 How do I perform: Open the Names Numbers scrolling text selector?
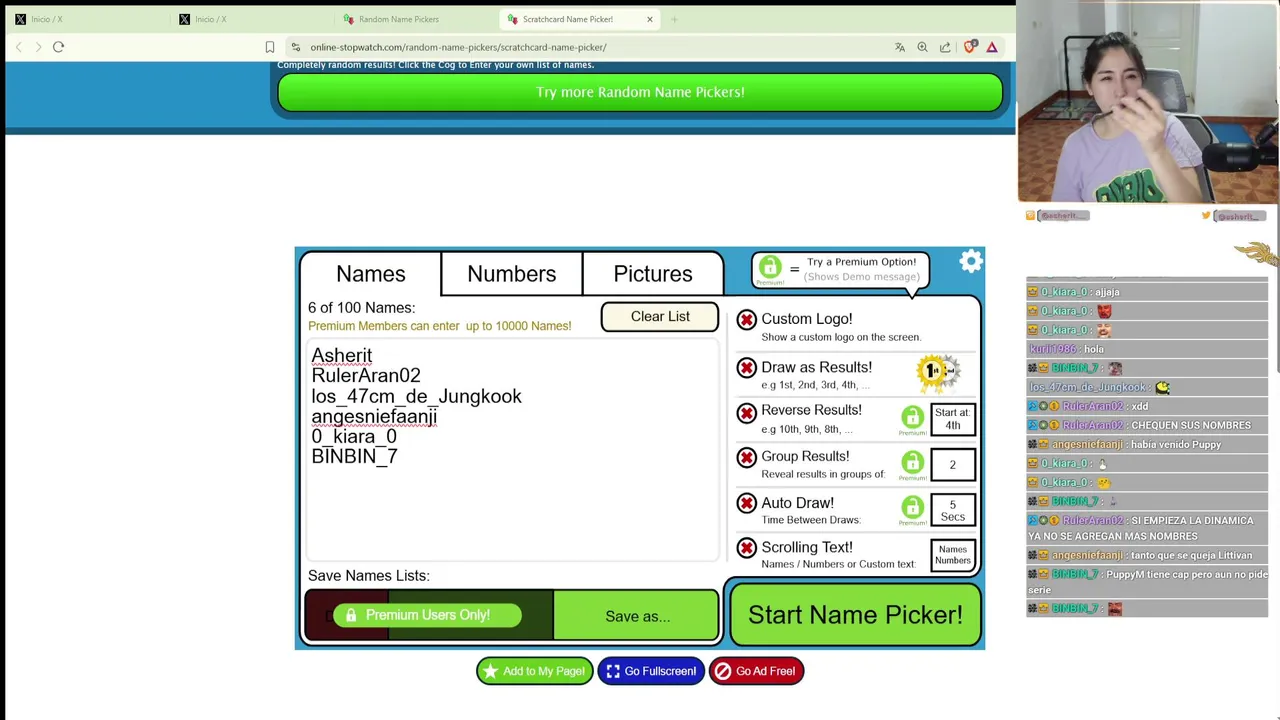[x=952, y=554]
